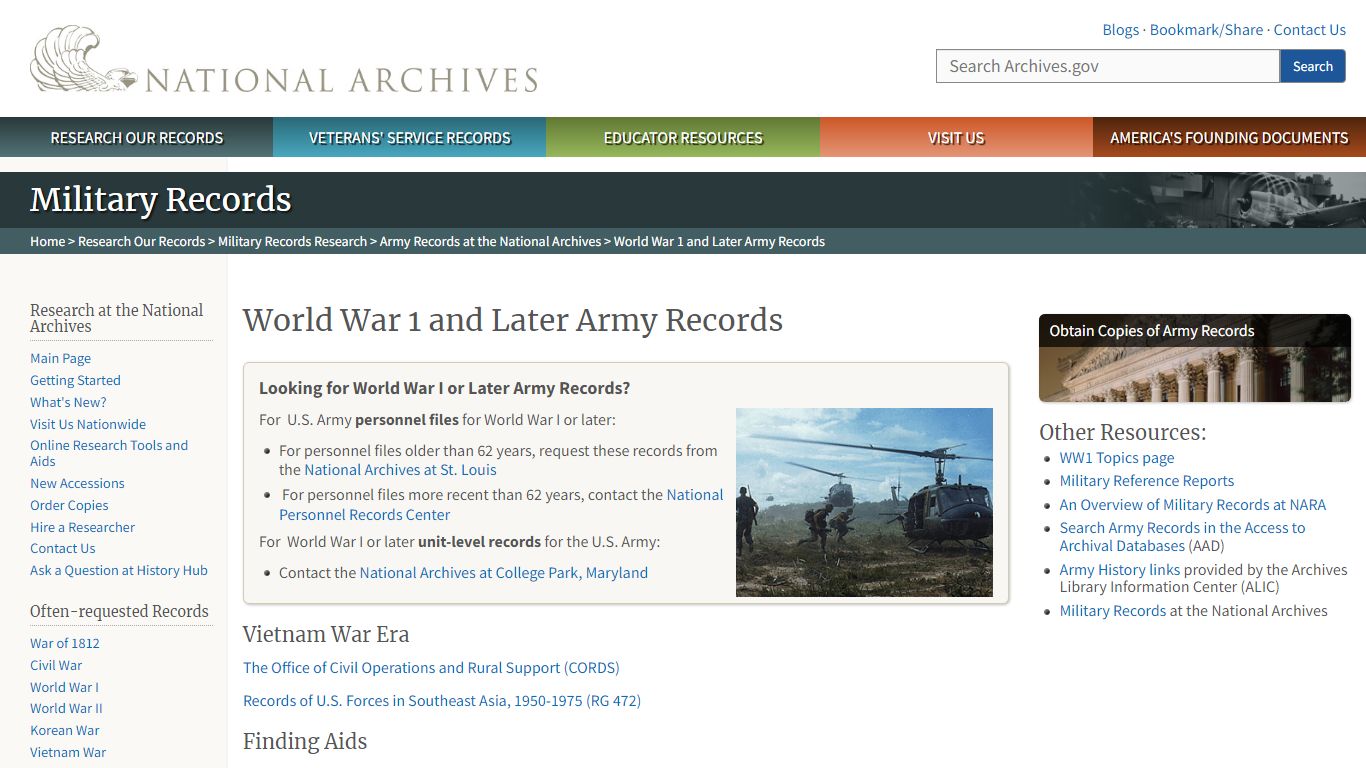Open World War I sidebar link
This screenshot has height=768, width=1366.
point(64,687)
